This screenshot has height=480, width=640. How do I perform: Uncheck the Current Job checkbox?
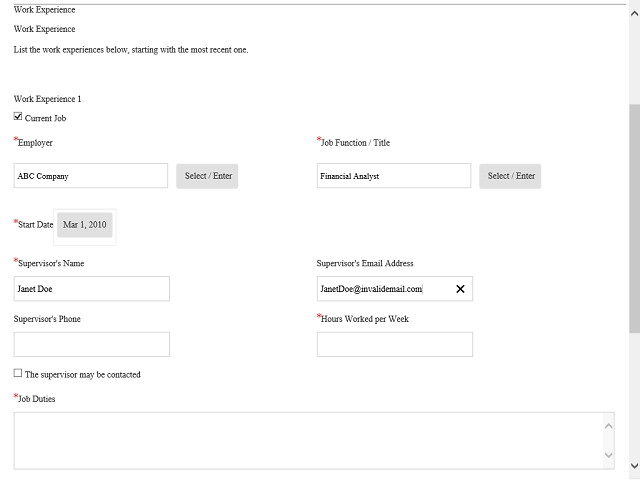[18, 117]
